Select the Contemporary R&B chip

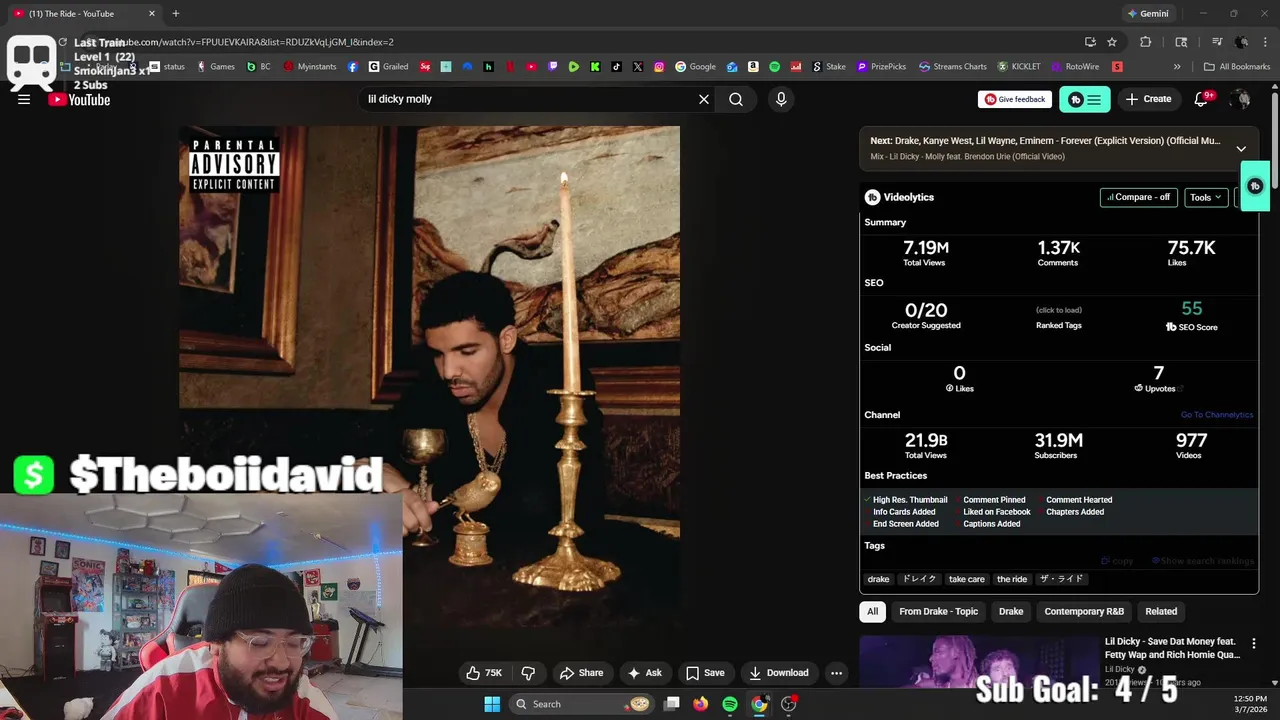[x=1084, y=611]
